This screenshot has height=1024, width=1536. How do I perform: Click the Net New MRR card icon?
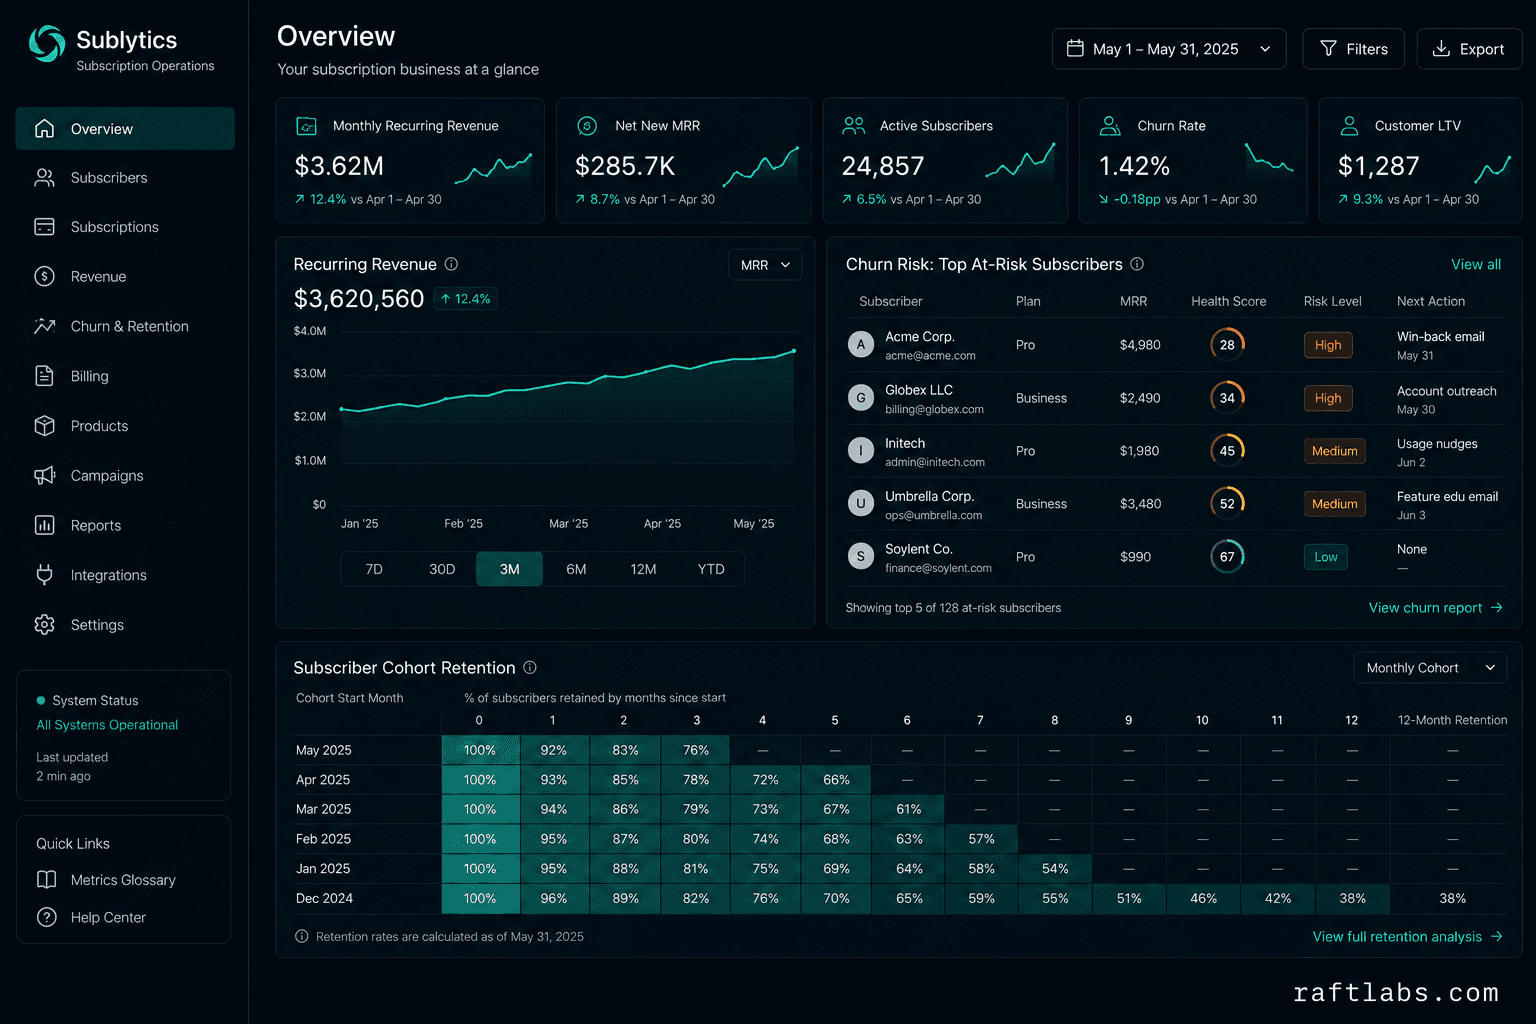coord(587,126)
